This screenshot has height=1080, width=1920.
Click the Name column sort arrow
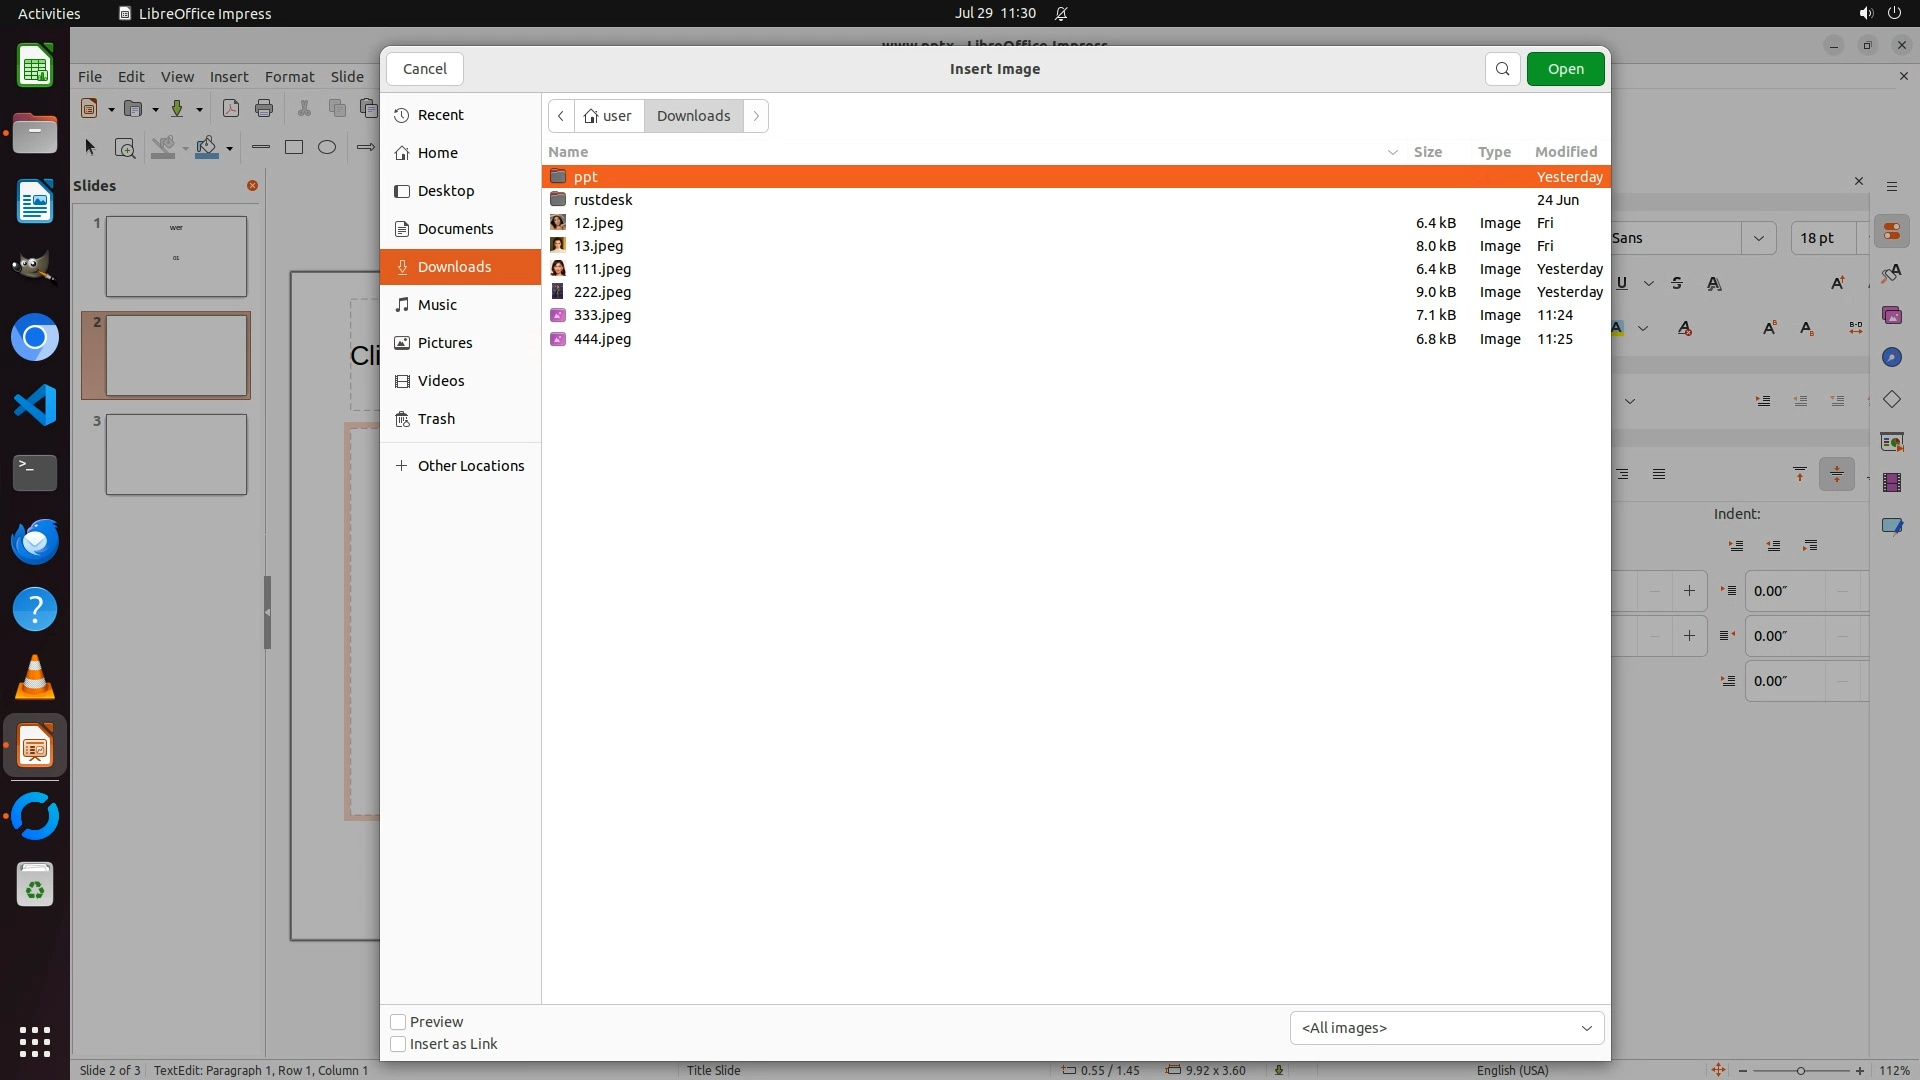click(1392, 152)
